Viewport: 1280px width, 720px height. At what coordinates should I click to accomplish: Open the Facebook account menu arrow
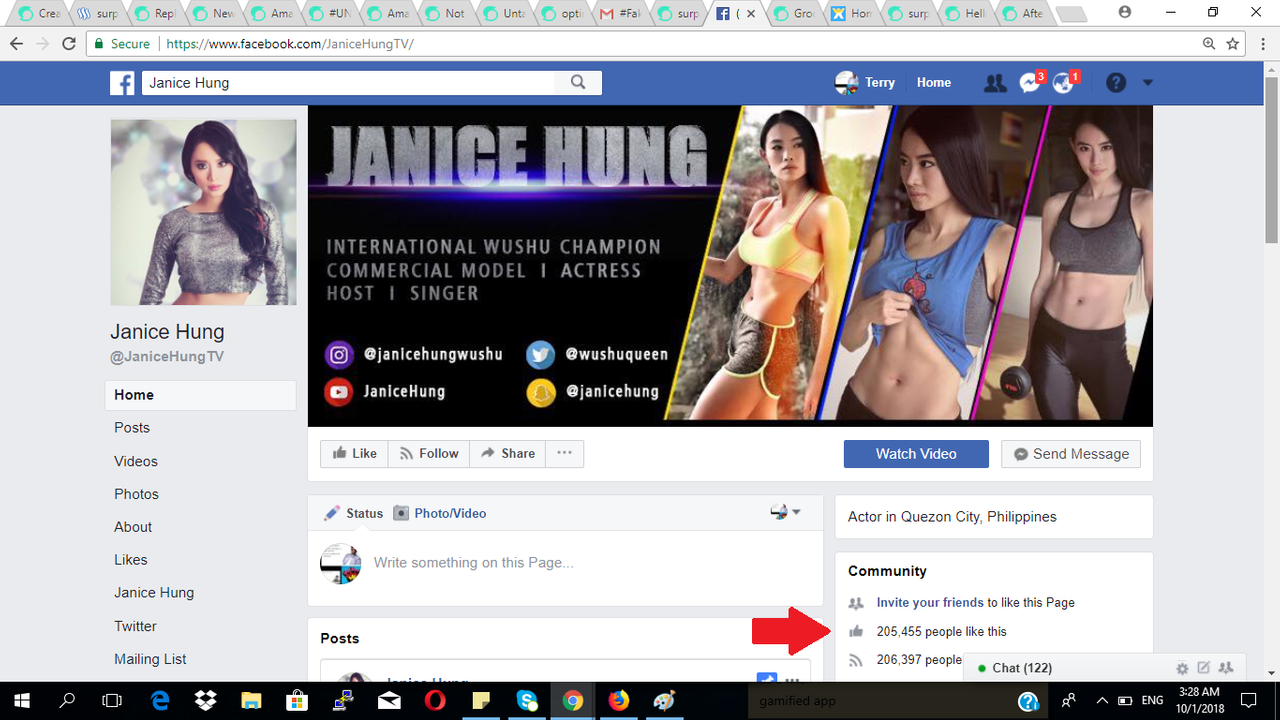[x=1148, y=83]
